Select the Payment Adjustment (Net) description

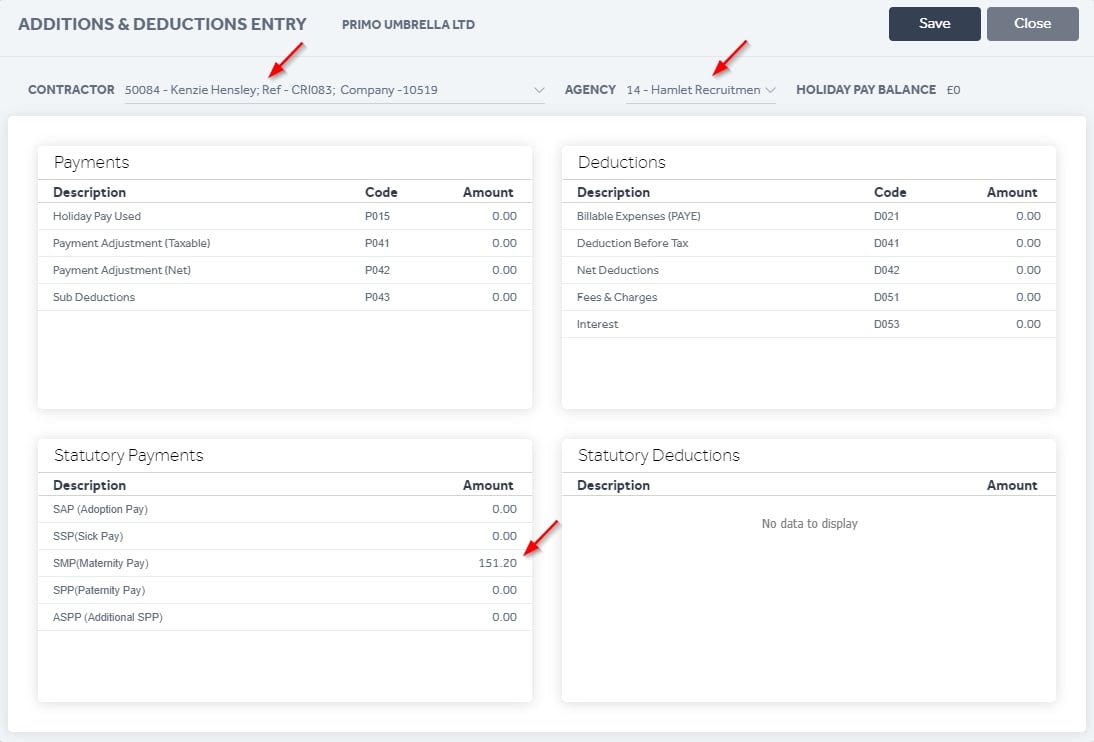pyautogui.click(x=121, y=270)
